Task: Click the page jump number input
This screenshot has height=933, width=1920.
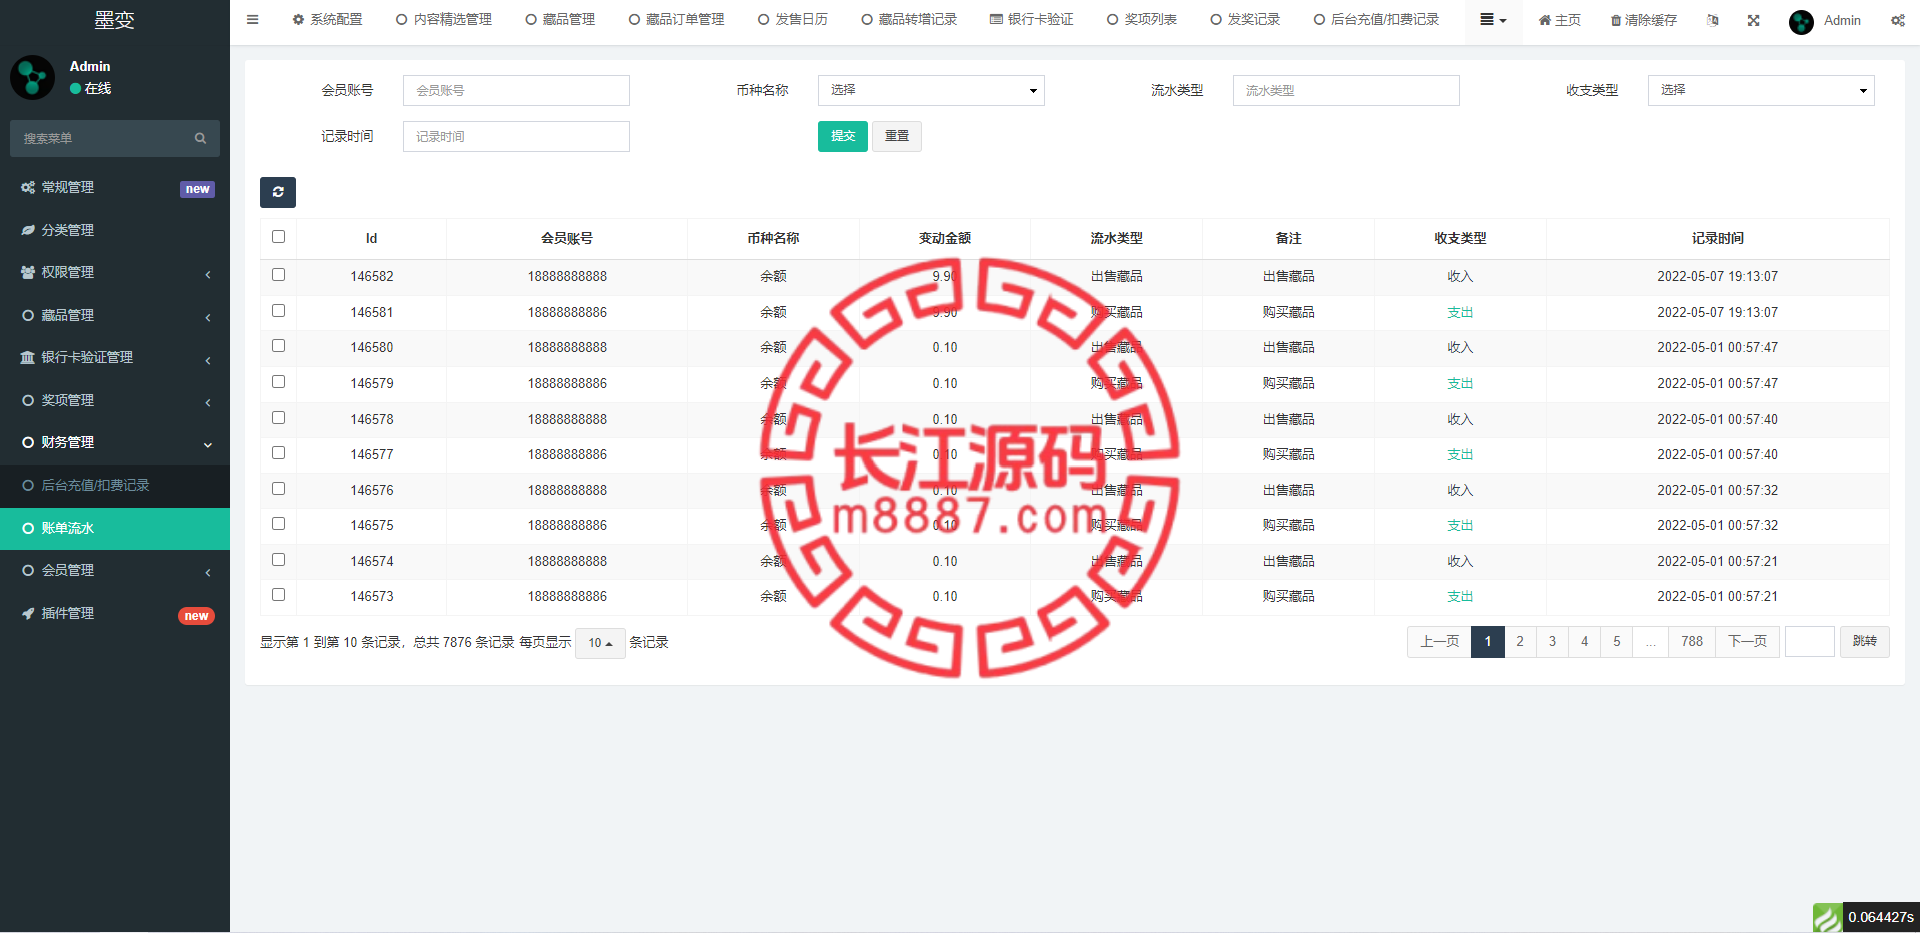Action: coord(1810,642)
